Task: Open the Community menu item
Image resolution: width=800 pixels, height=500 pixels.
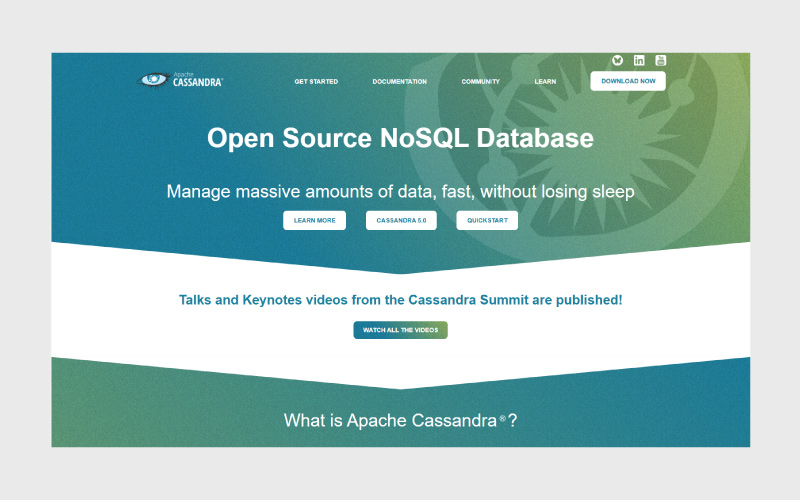Action: pos(481,82)
